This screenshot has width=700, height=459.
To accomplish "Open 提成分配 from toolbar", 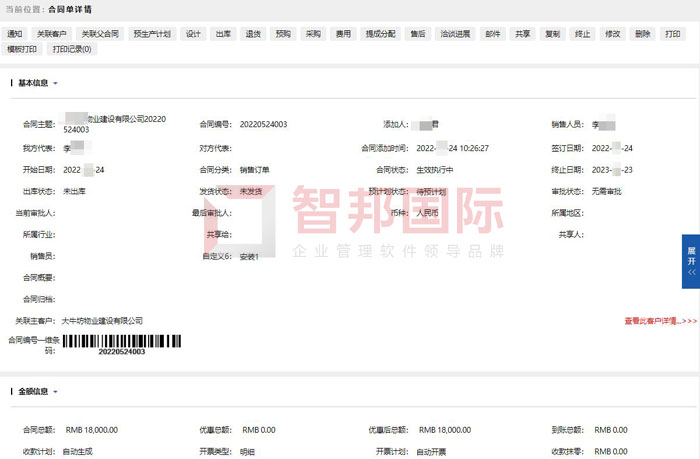I will (x=379, y=33).
